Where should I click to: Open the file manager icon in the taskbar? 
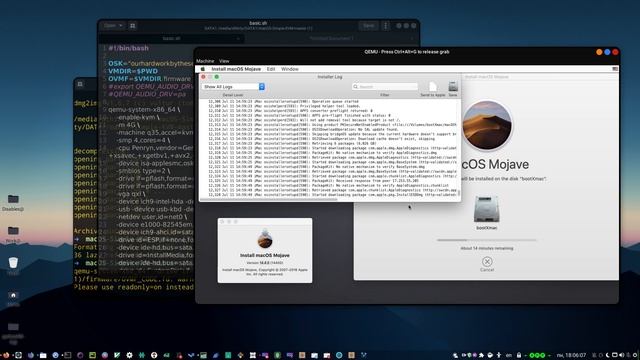[43, 356]
